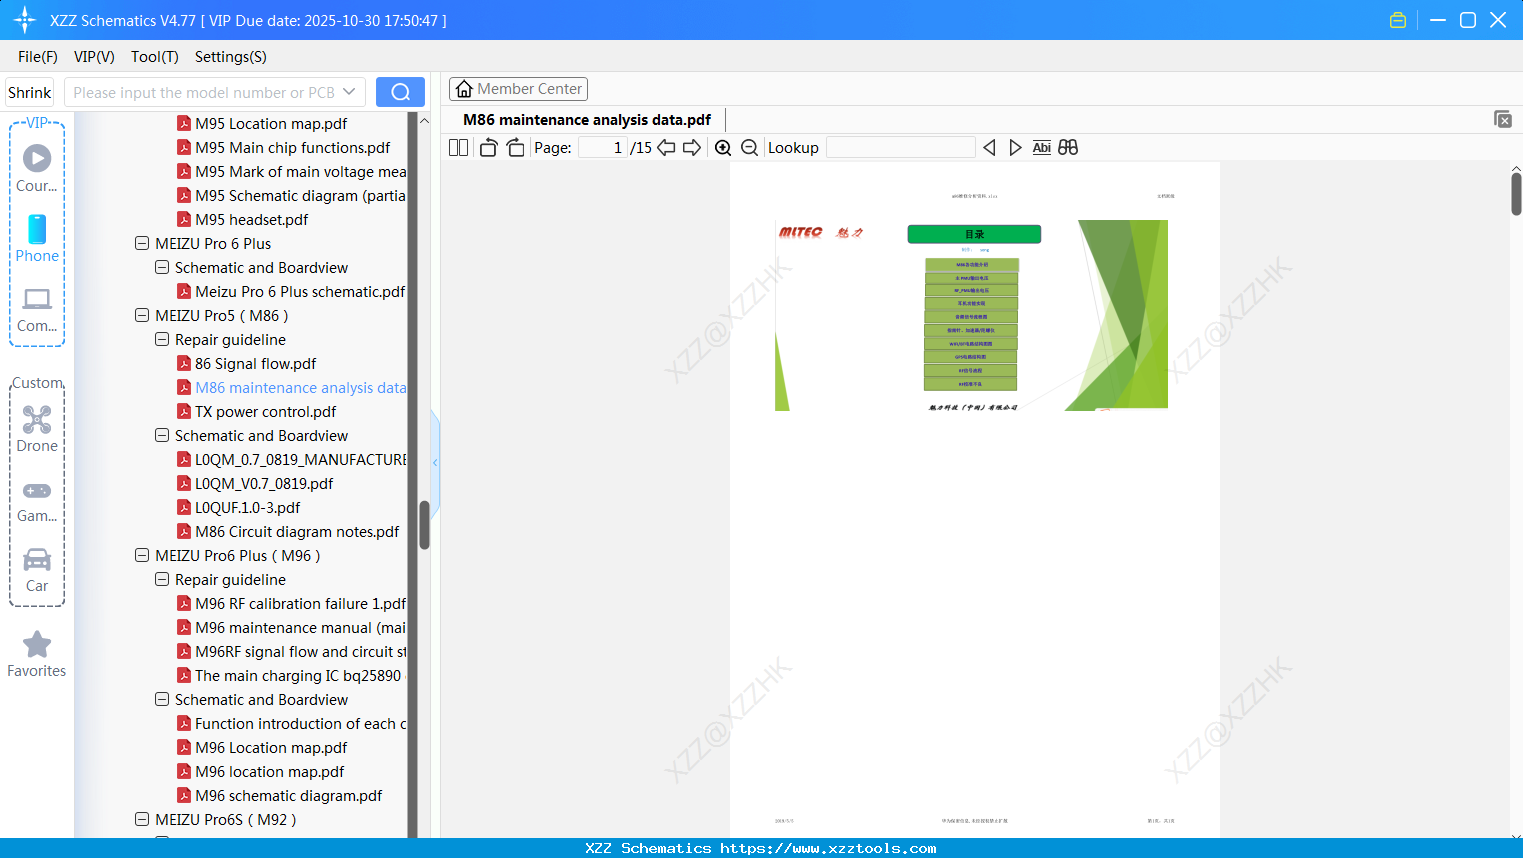
Task: Open the Car category
Action: [37, 570]
